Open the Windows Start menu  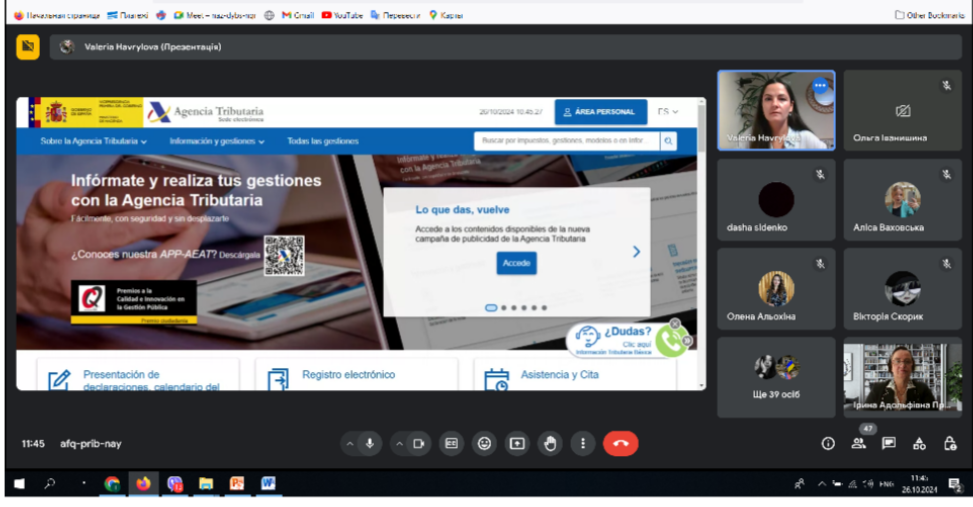[20, 483]
